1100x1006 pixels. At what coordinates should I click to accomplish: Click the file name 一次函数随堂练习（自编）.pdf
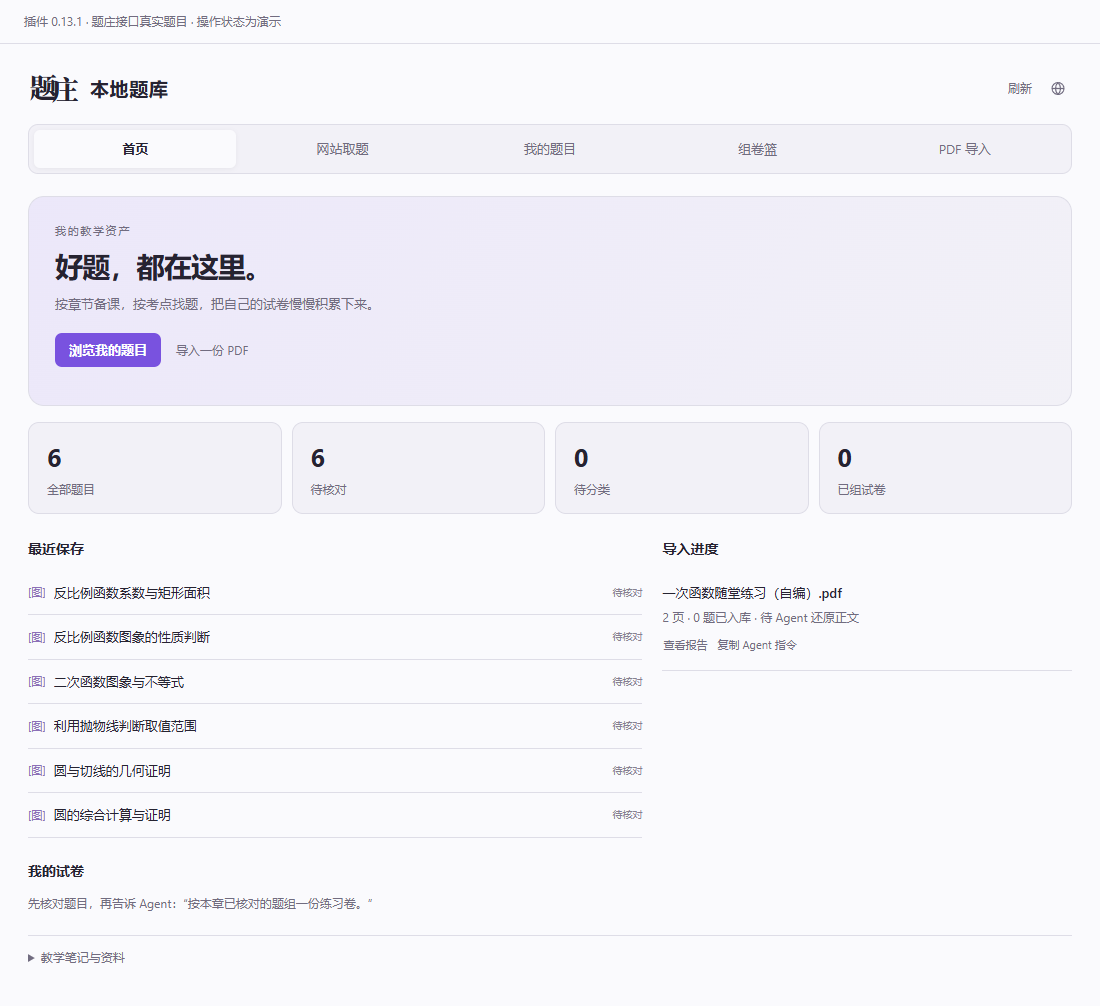point(752,593)
